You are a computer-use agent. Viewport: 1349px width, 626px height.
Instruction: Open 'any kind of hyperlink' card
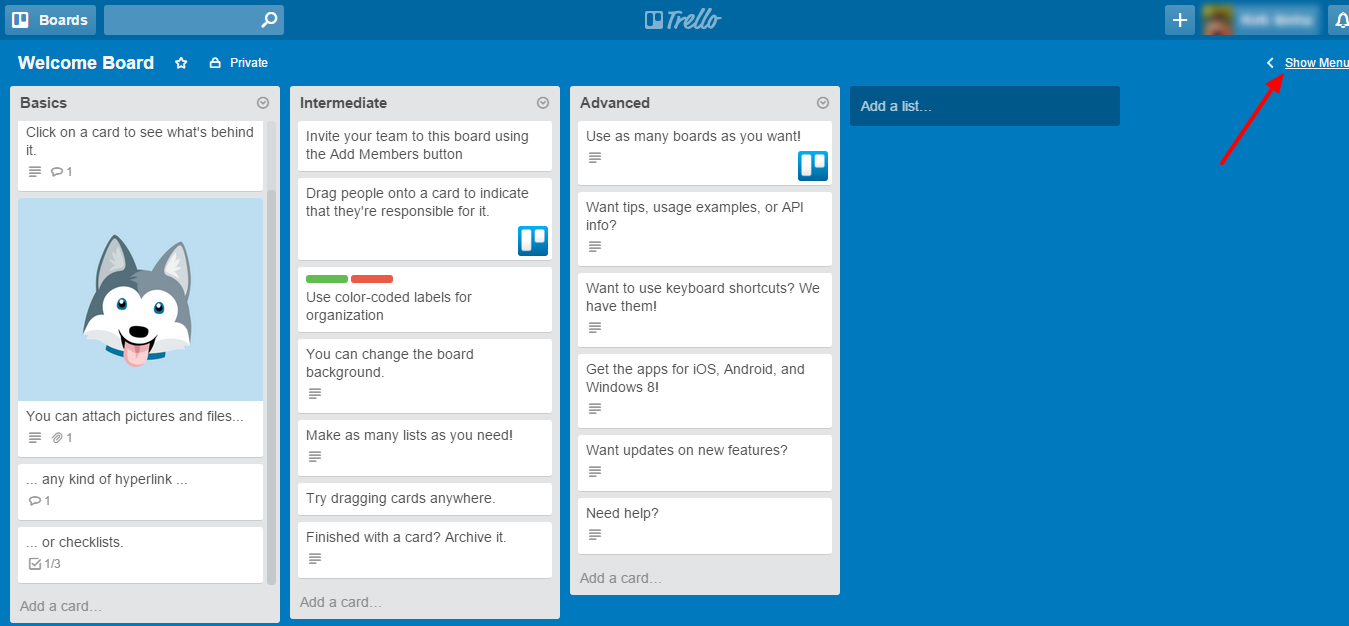tap(140, 491)
